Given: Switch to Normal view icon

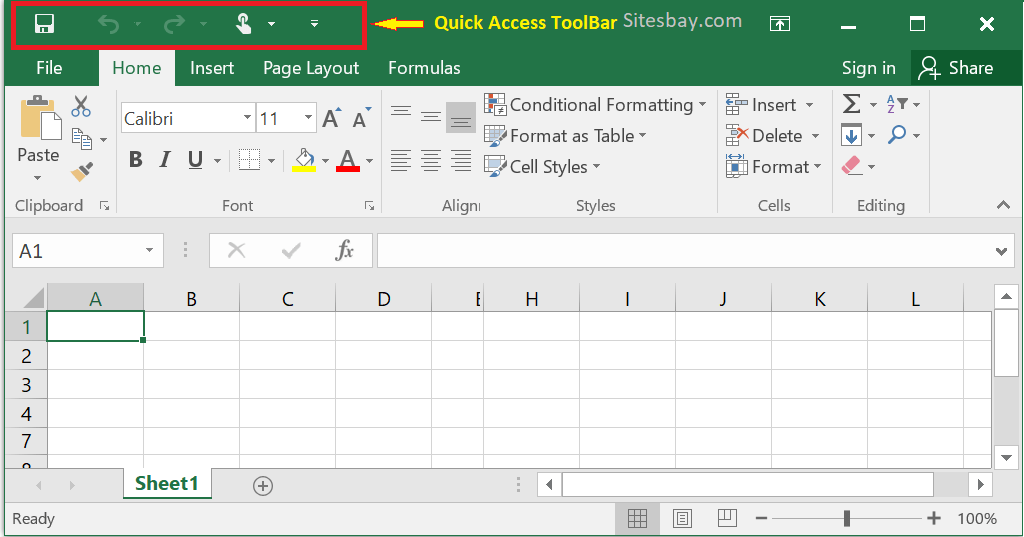Looking at the screenshot, I should tap(637, 519).
